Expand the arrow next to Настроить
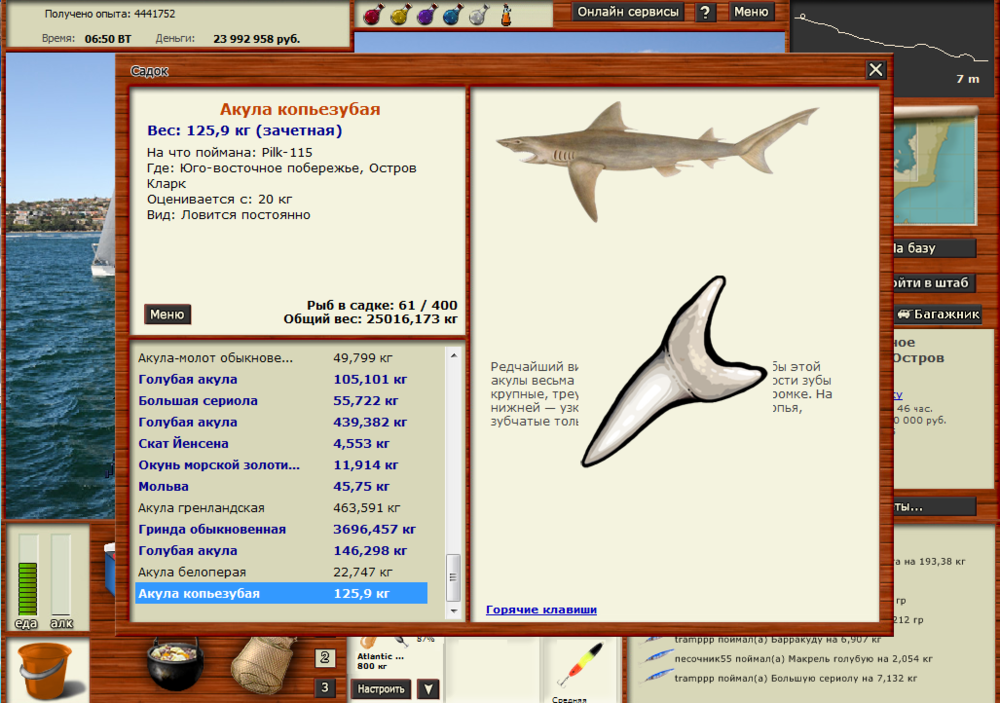This screenshot has width=1000, height=703. [427, 689]
